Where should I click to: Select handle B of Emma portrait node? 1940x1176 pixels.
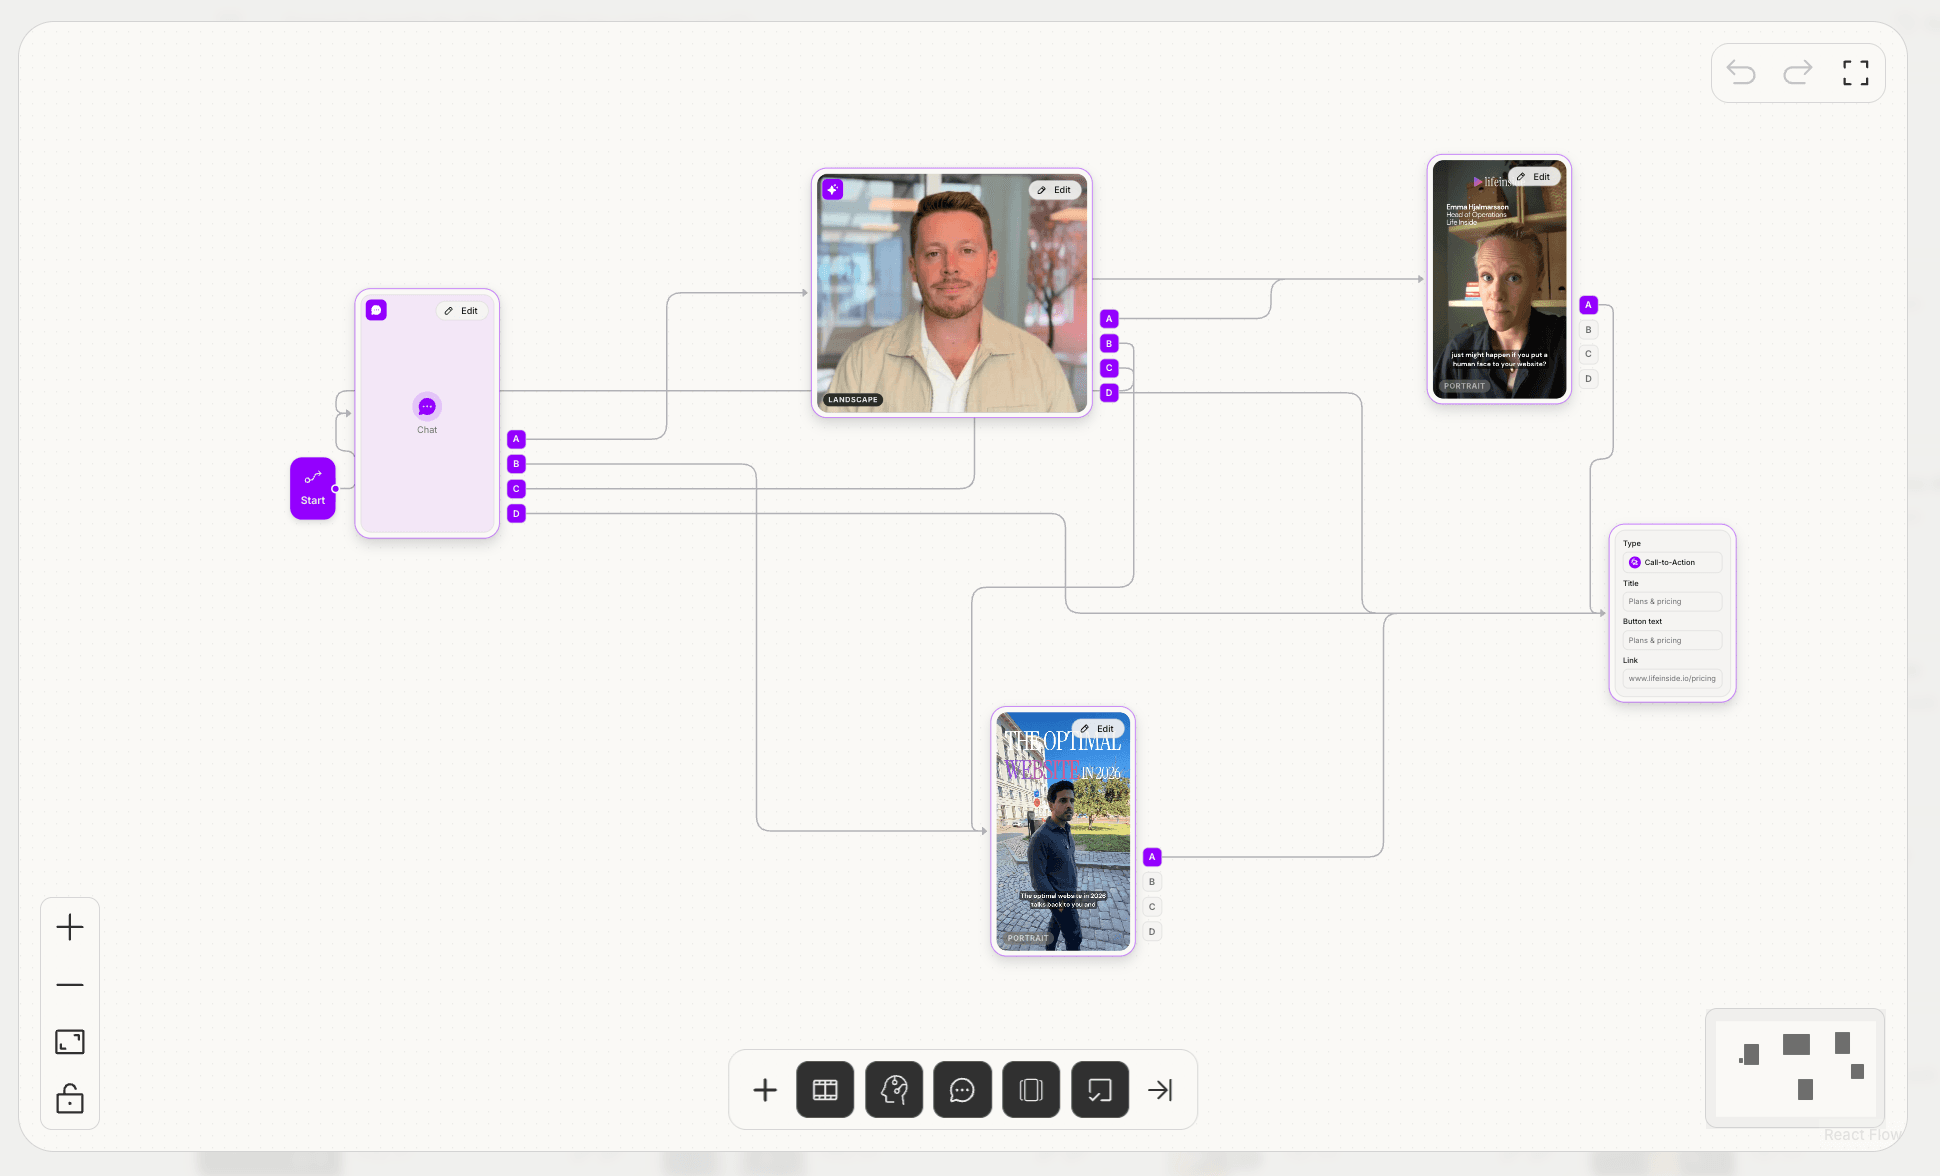[x=1588, y=330]
